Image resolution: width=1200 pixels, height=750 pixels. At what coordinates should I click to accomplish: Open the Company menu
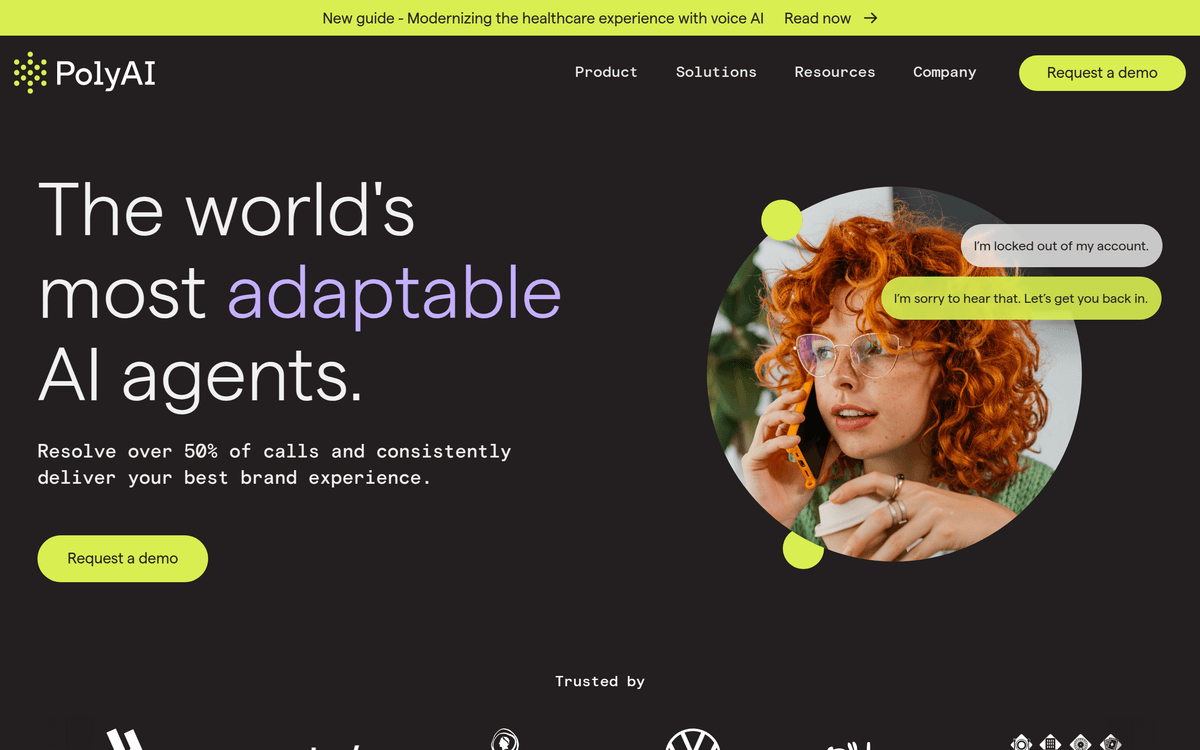(945, 72)
